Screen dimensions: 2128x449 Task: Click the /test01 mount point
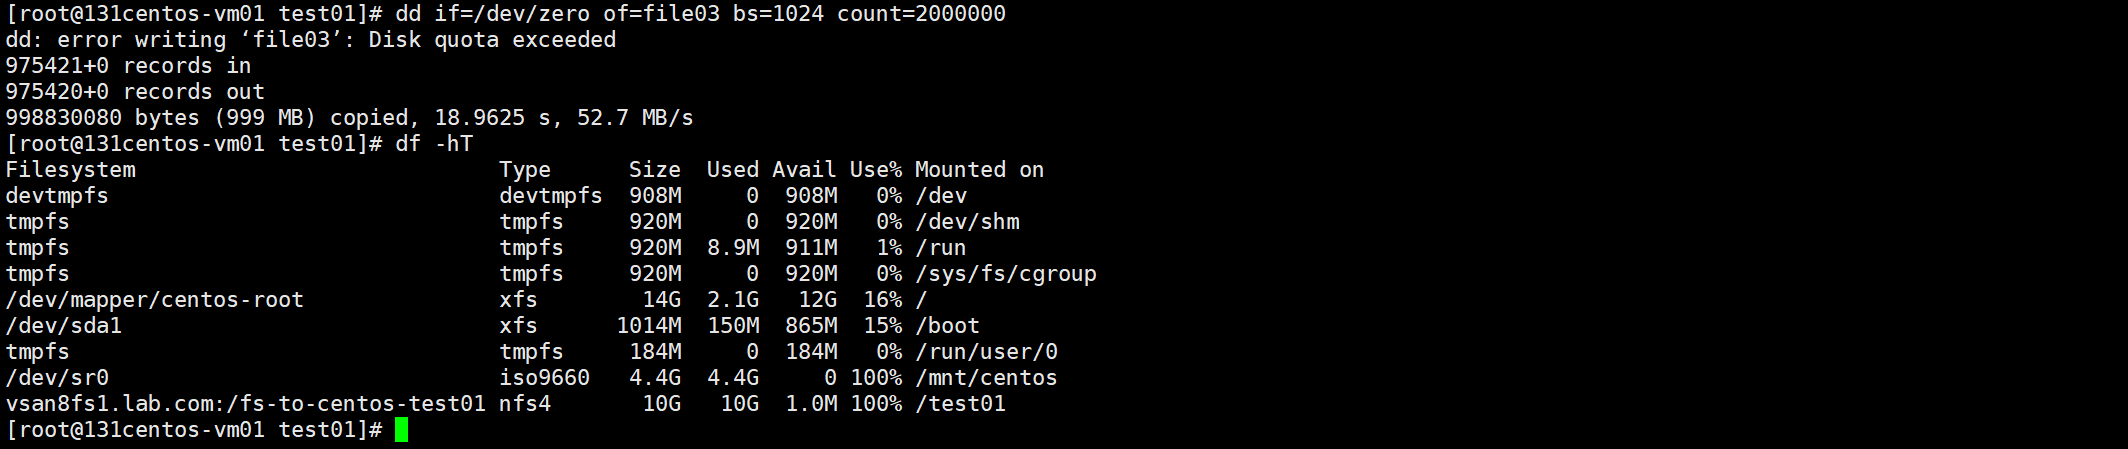(x=960, y=404)
